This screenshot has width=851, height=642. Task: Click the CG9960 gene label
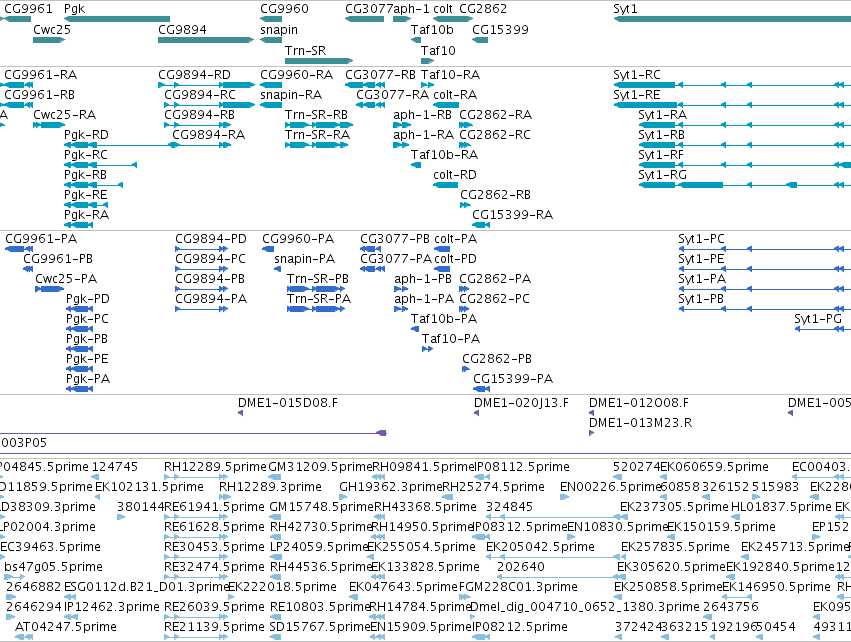284,9
